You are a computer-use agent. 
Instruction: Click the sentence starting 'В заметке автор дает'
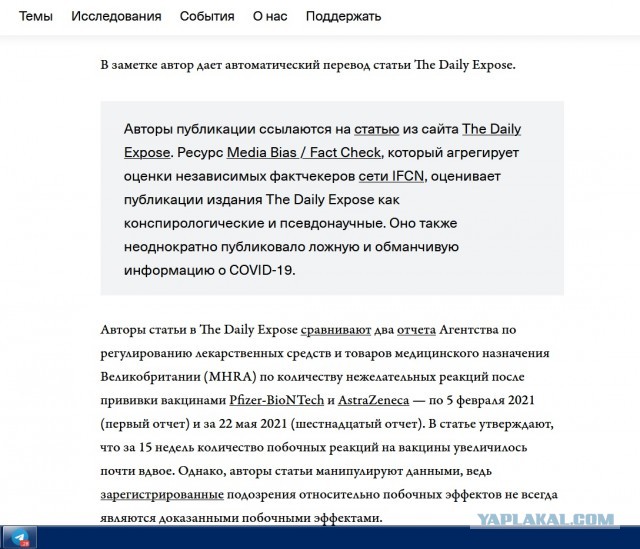coord(308,65)
